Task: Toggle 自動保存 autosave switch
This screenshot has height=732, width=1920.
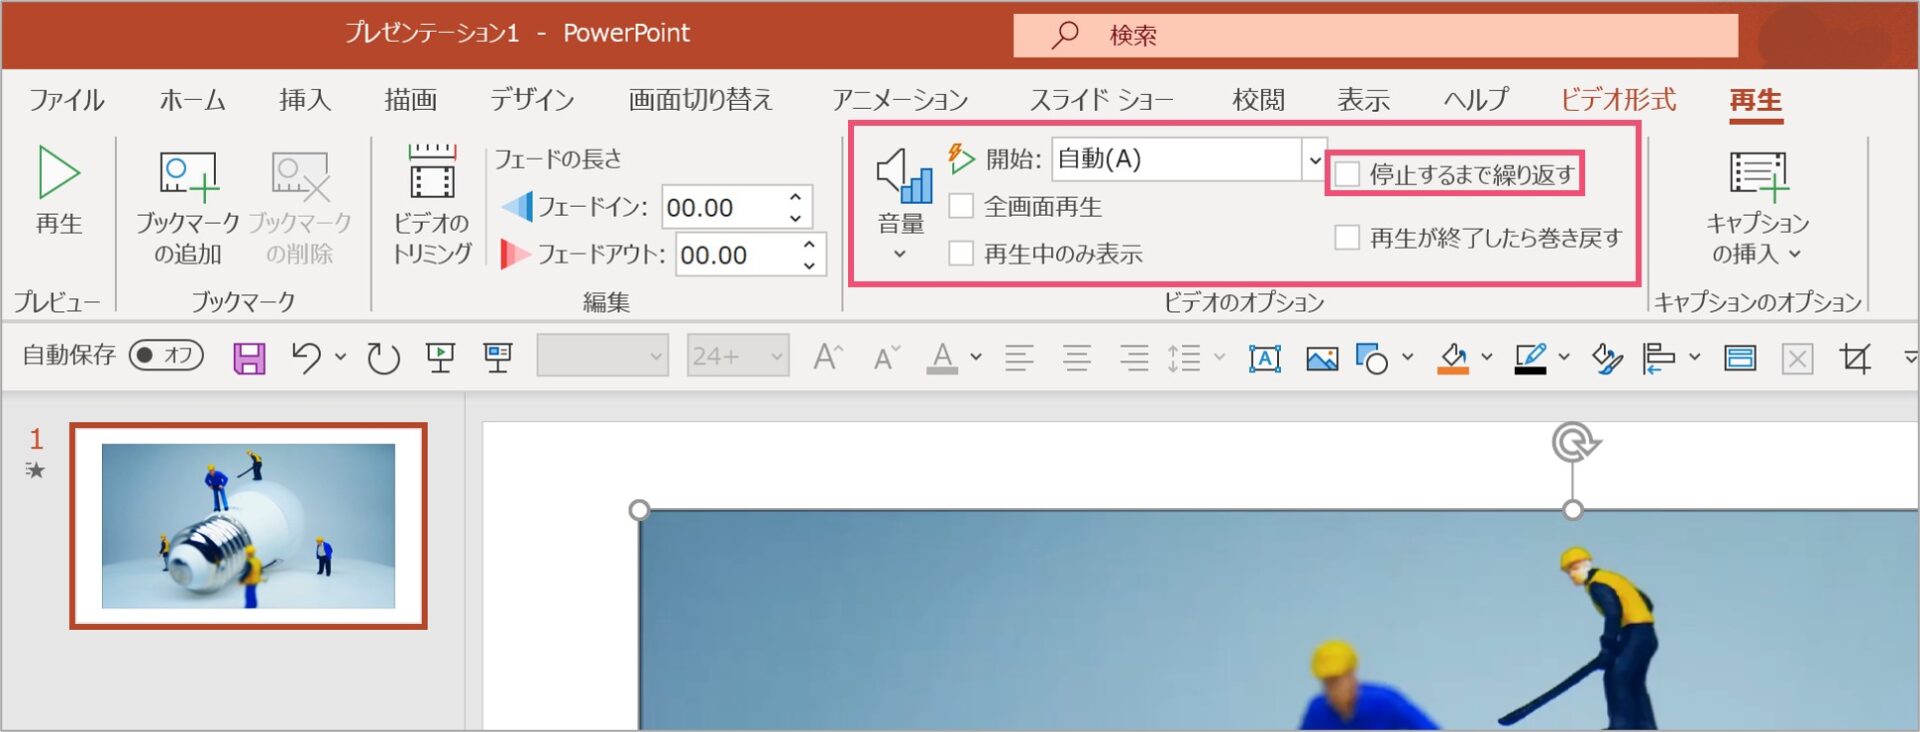Action: (167, 355)
